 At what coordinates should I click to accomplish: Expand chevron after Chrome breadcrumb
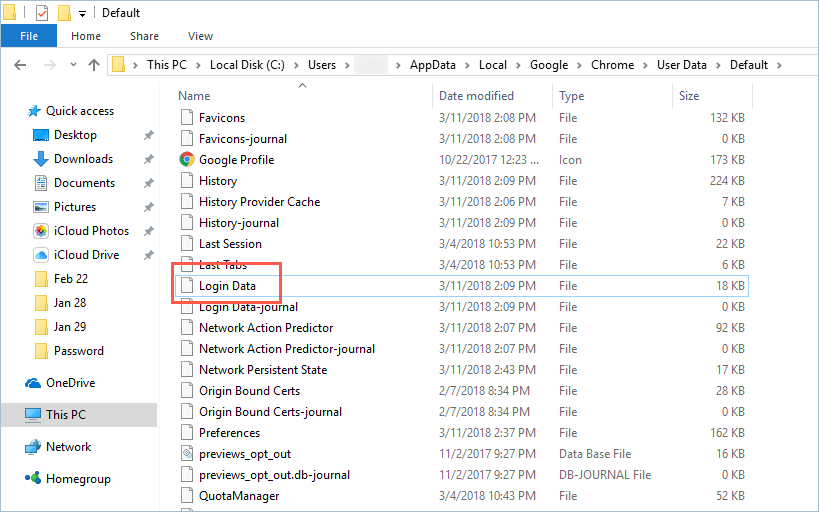tap(645, 65)
